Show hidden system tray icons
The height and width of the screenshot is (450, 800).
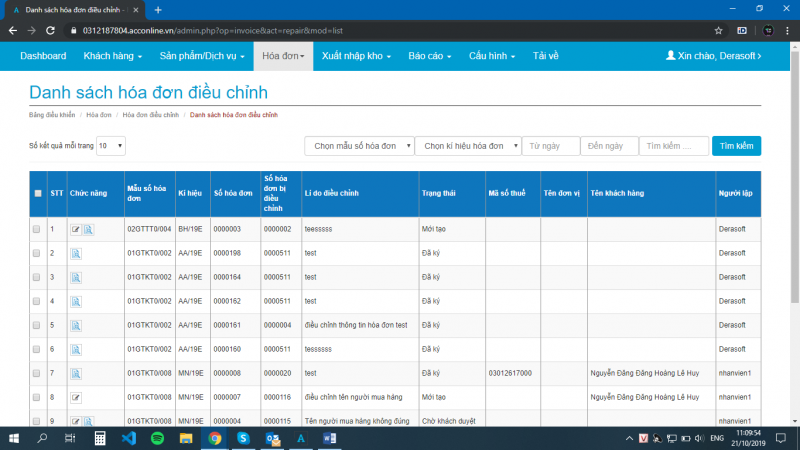(629, 438)
